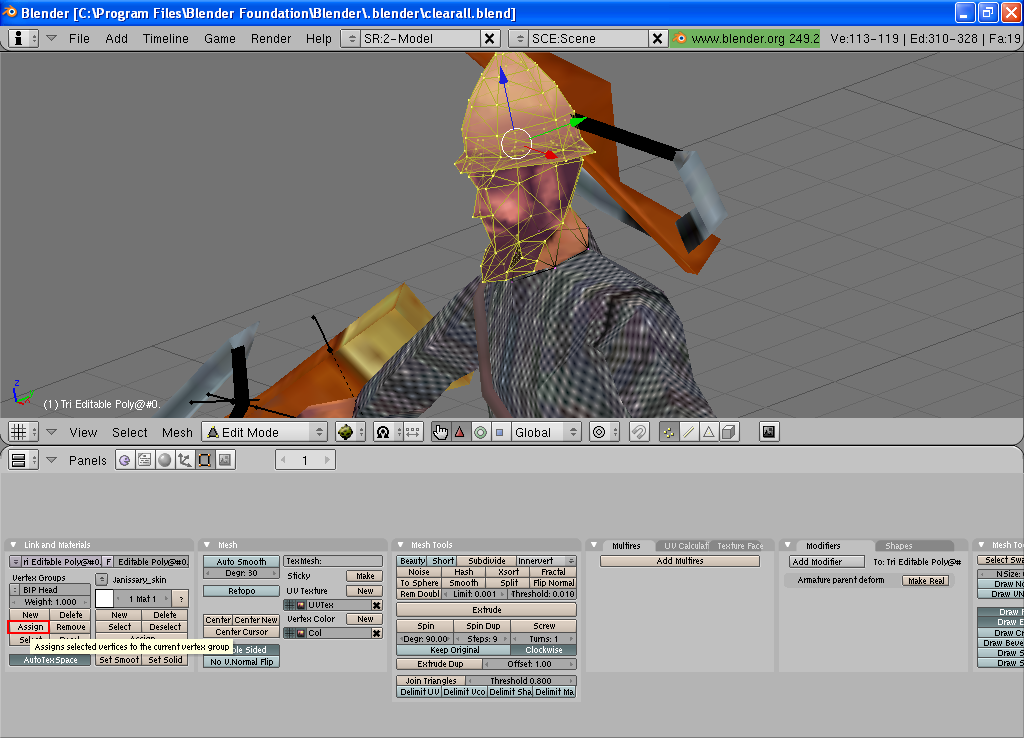Viewport: 1024px width, 738px height.
Task: Switch to the Texture Face tab
Action: click(x=740, y=545)
